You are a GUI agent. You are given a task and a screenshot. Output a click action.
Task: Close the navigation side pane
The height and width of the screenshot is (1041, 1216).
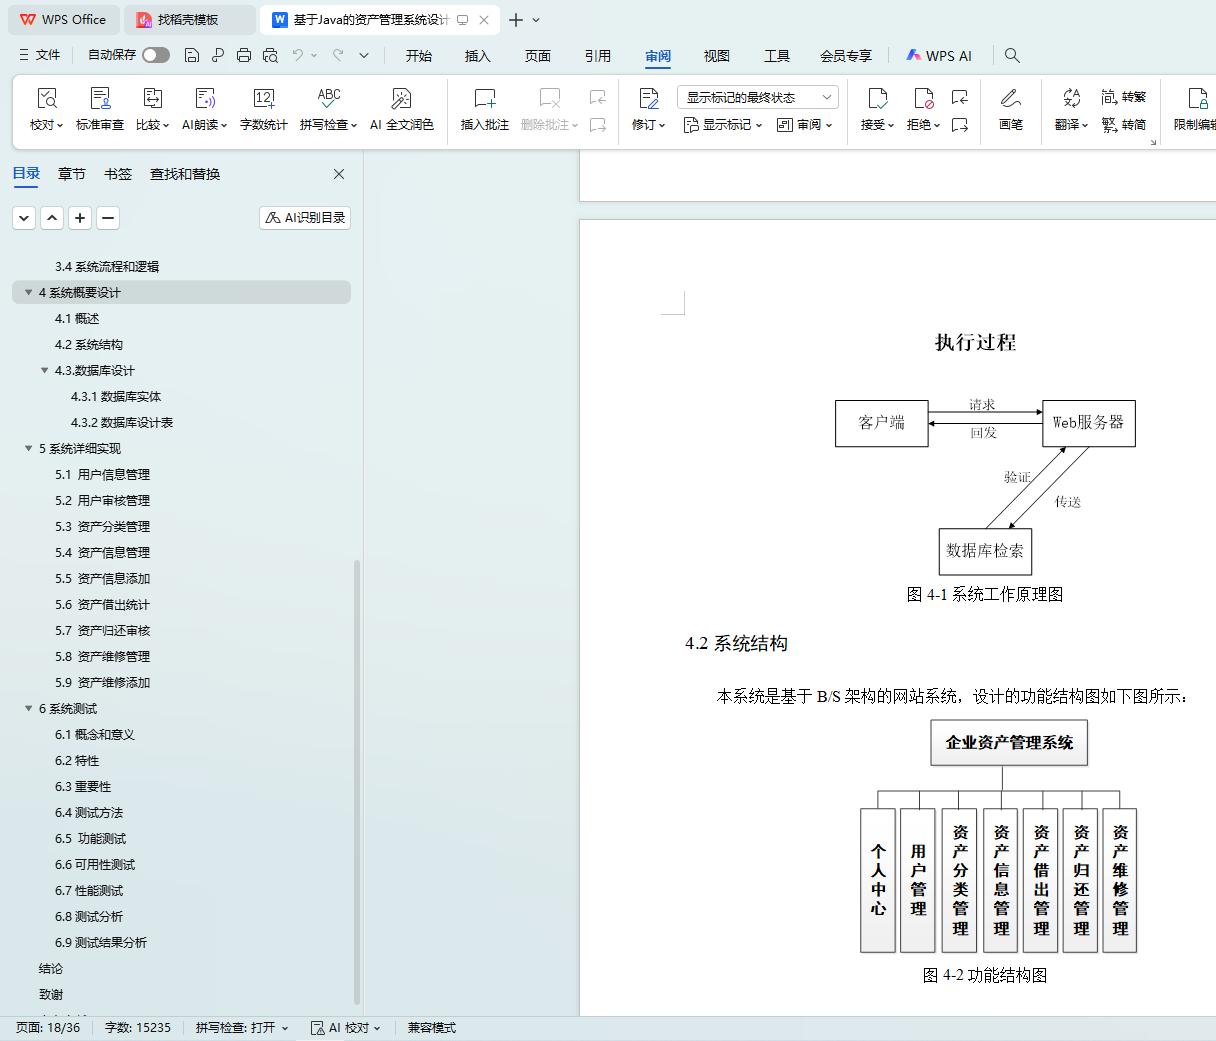pyautogui.click(x=339, y=174)
